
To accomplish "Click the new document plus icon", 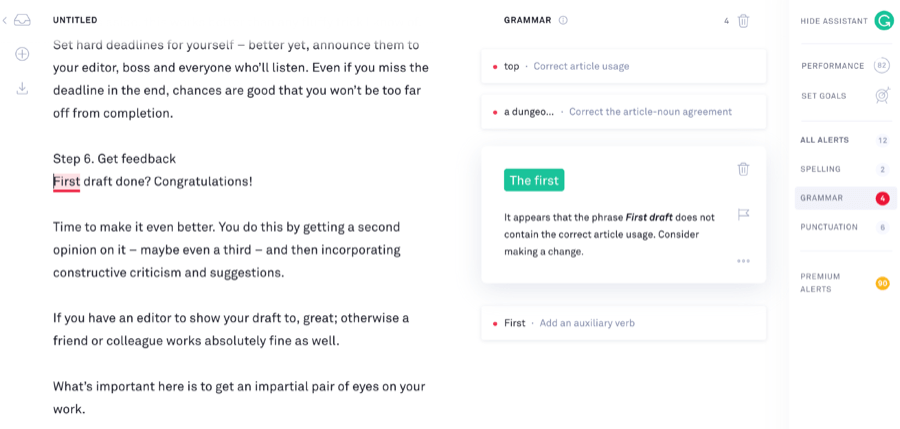I will click(x=22, y=54).
